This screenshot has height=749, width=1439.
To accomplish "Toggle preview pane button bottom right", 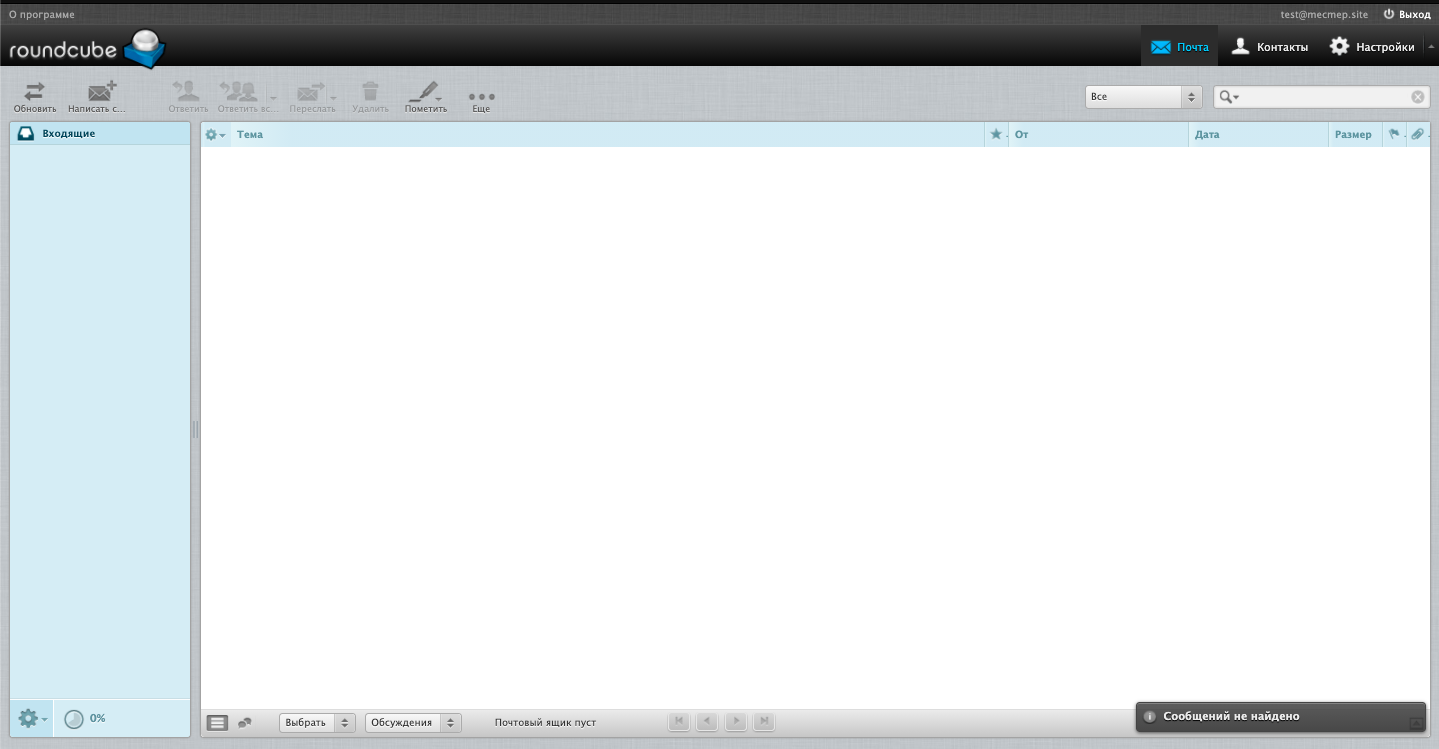I will click(1416, 722).
